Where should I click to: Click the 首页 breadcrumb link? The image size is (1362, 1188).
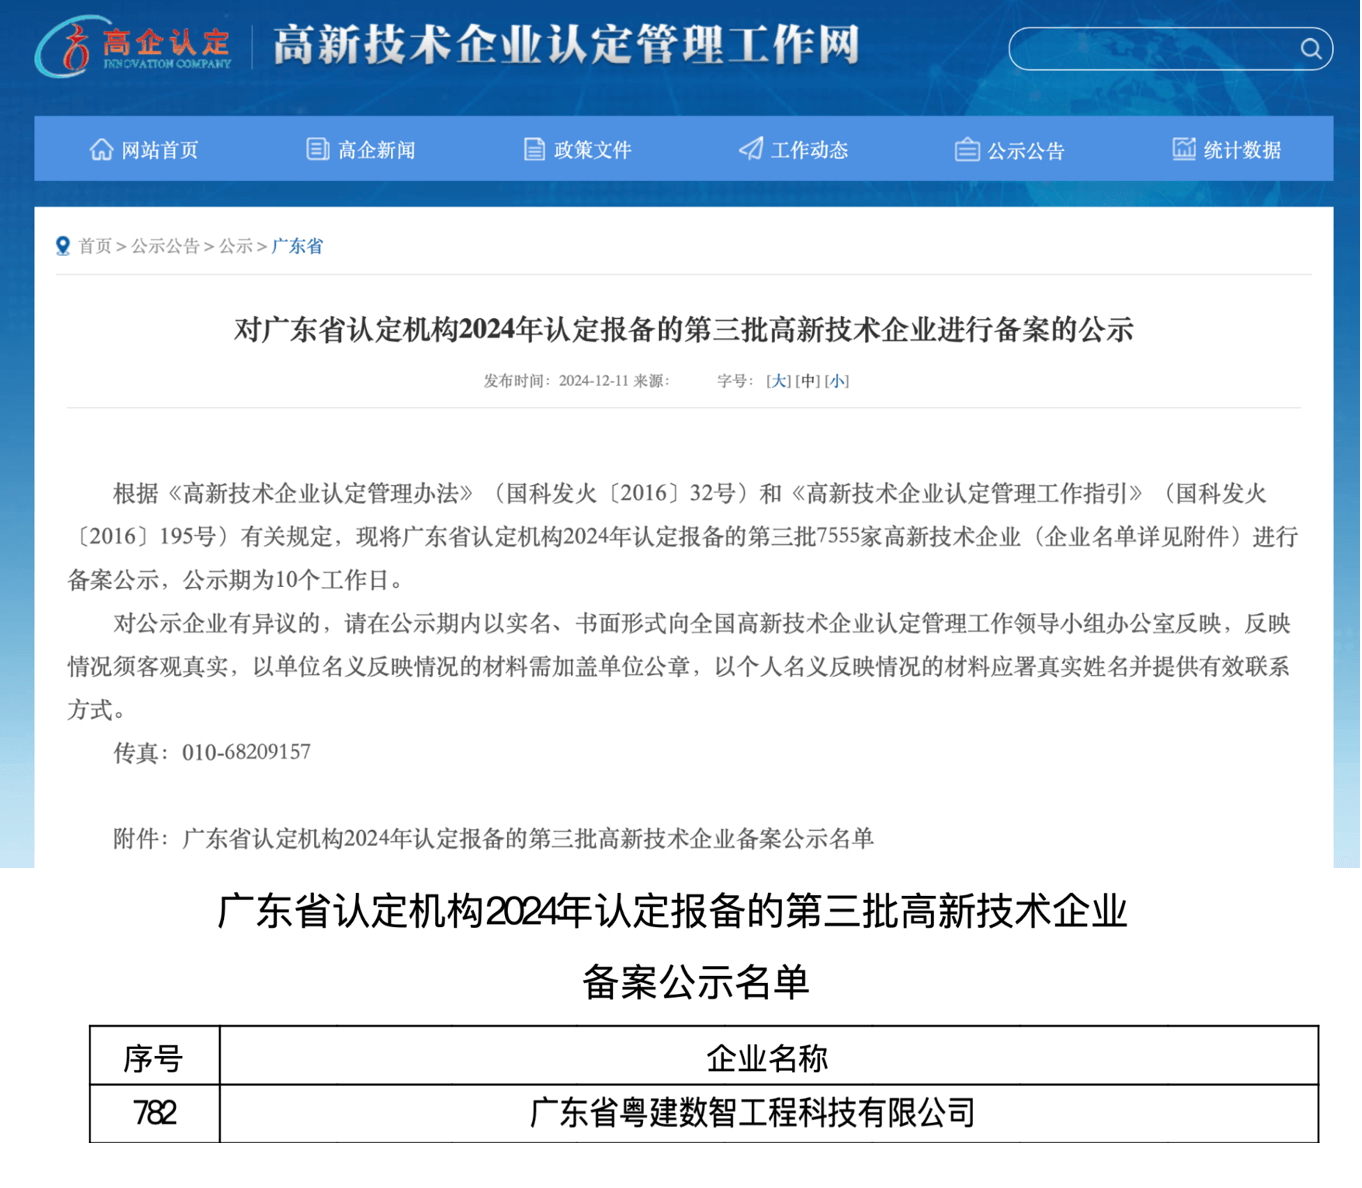tap(95, 246)
